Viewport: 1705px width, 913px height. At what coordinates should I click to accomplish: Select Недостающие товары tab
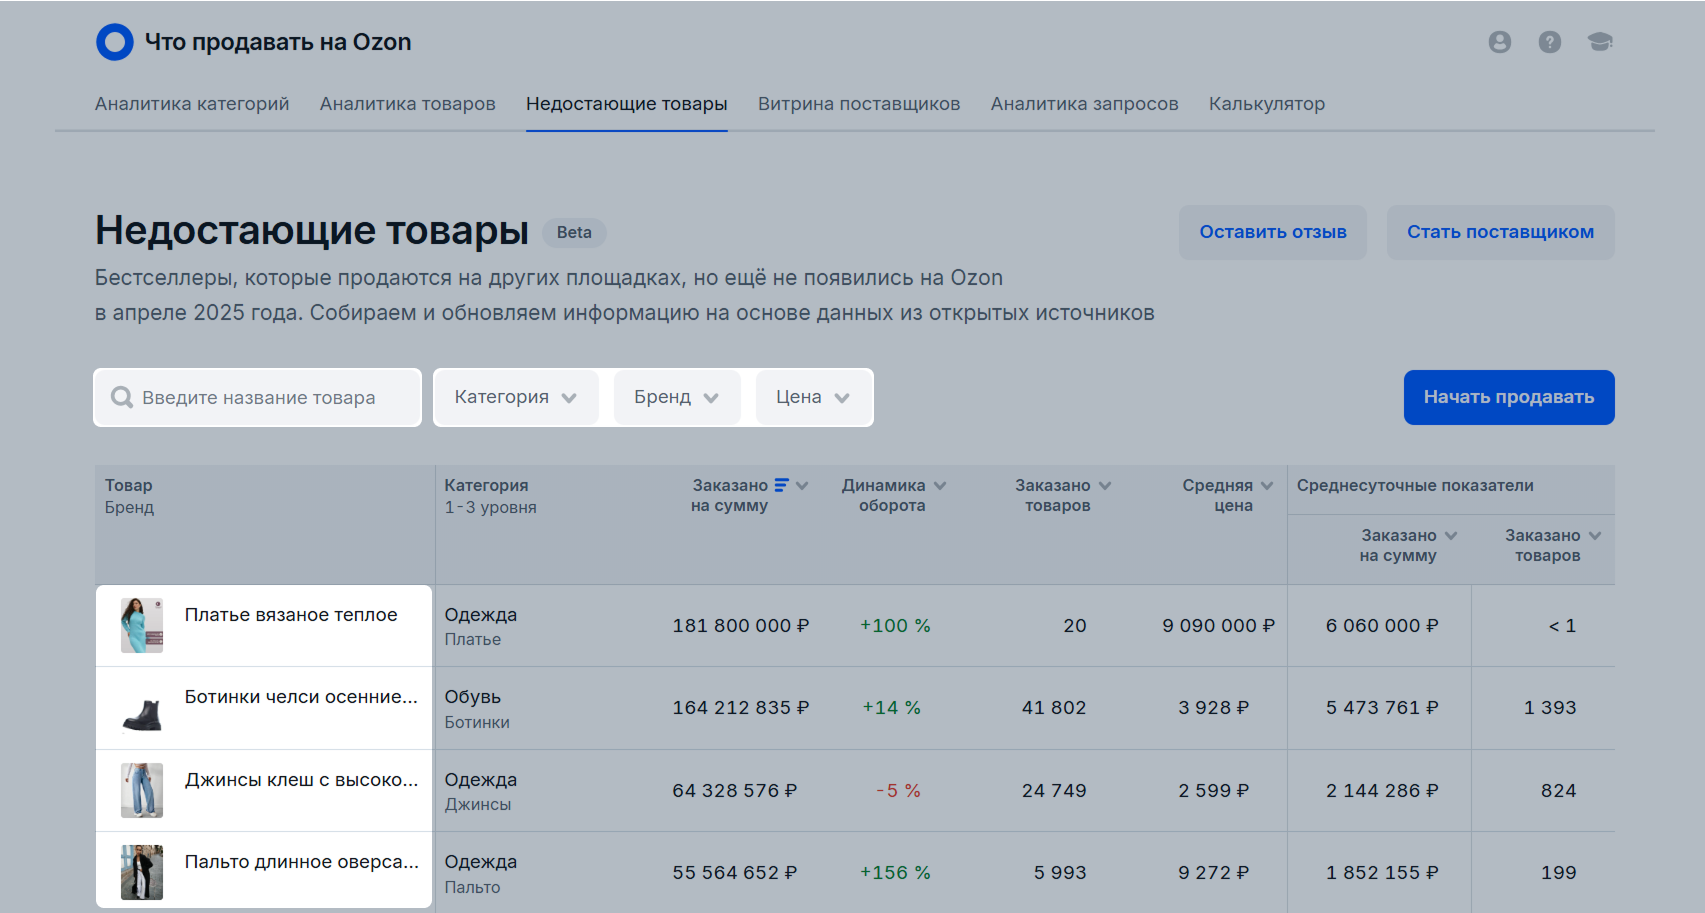626,104
